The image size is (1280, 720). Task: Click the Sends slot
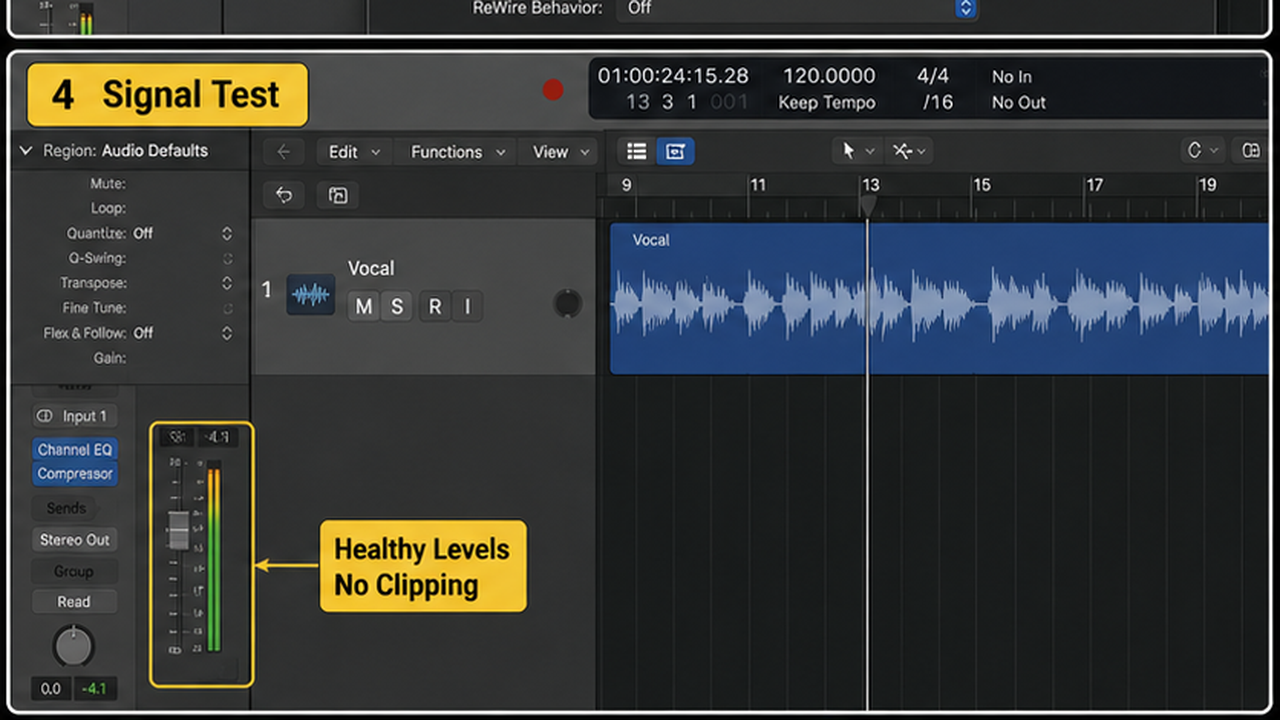pos(66,508)
